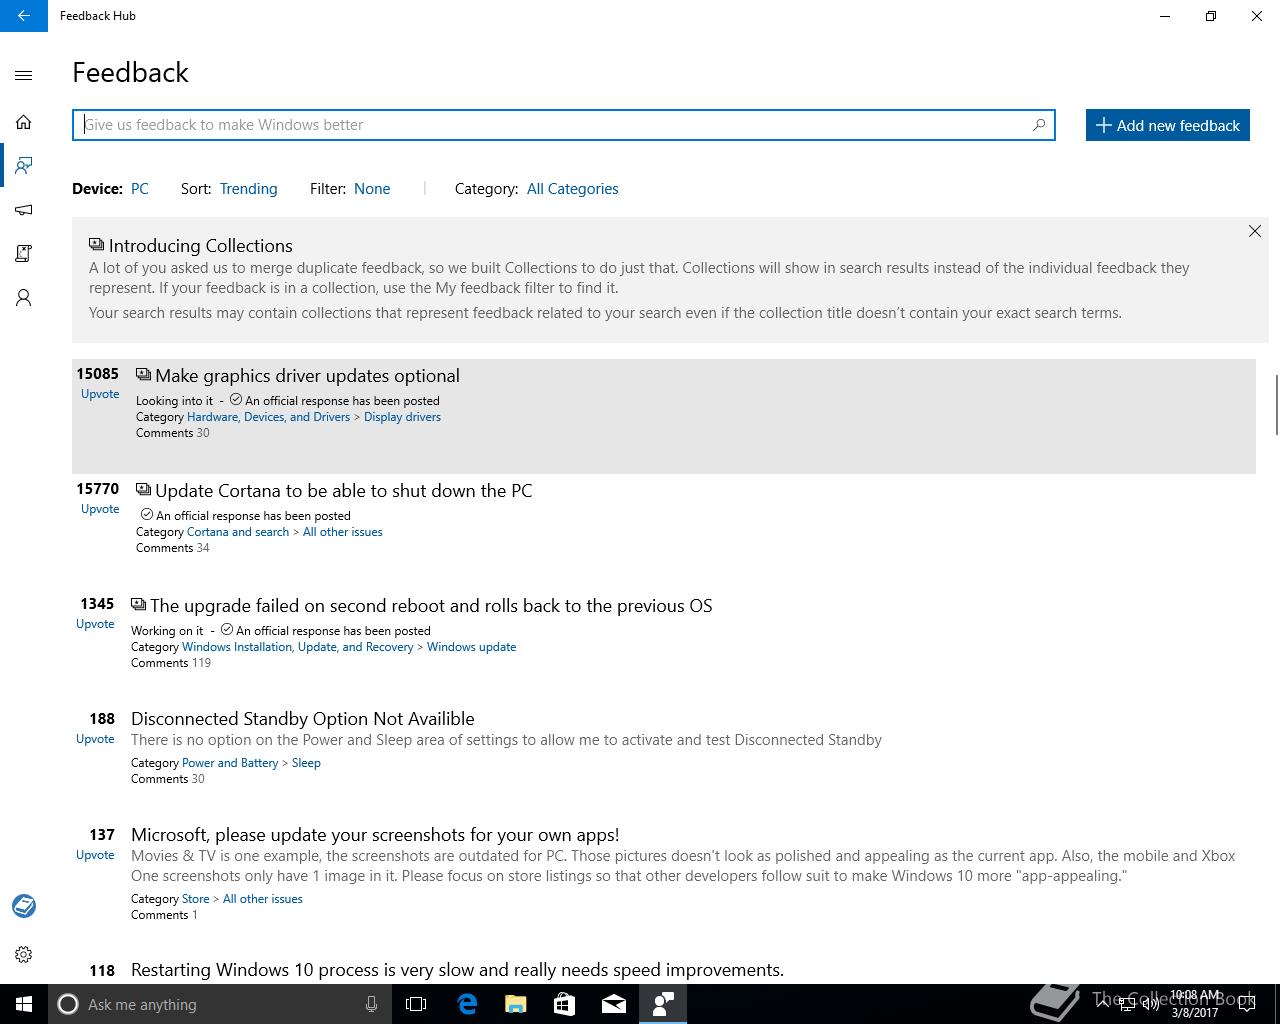Image resolution: width=1280 pixels, height=1024 pixels.
Task: Dismiss the Introducing Collections banner
Action: [x=1255, y=231]
